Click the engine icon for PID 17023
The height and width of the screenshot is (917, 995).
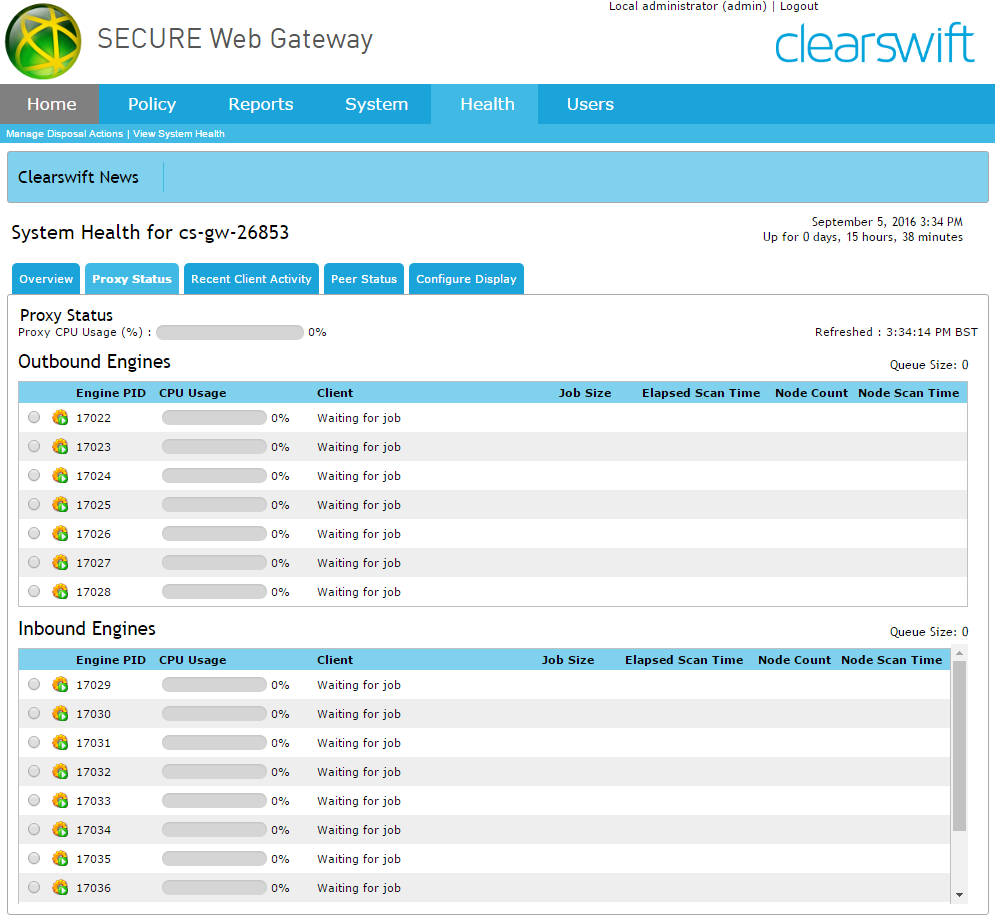[60, 447]
